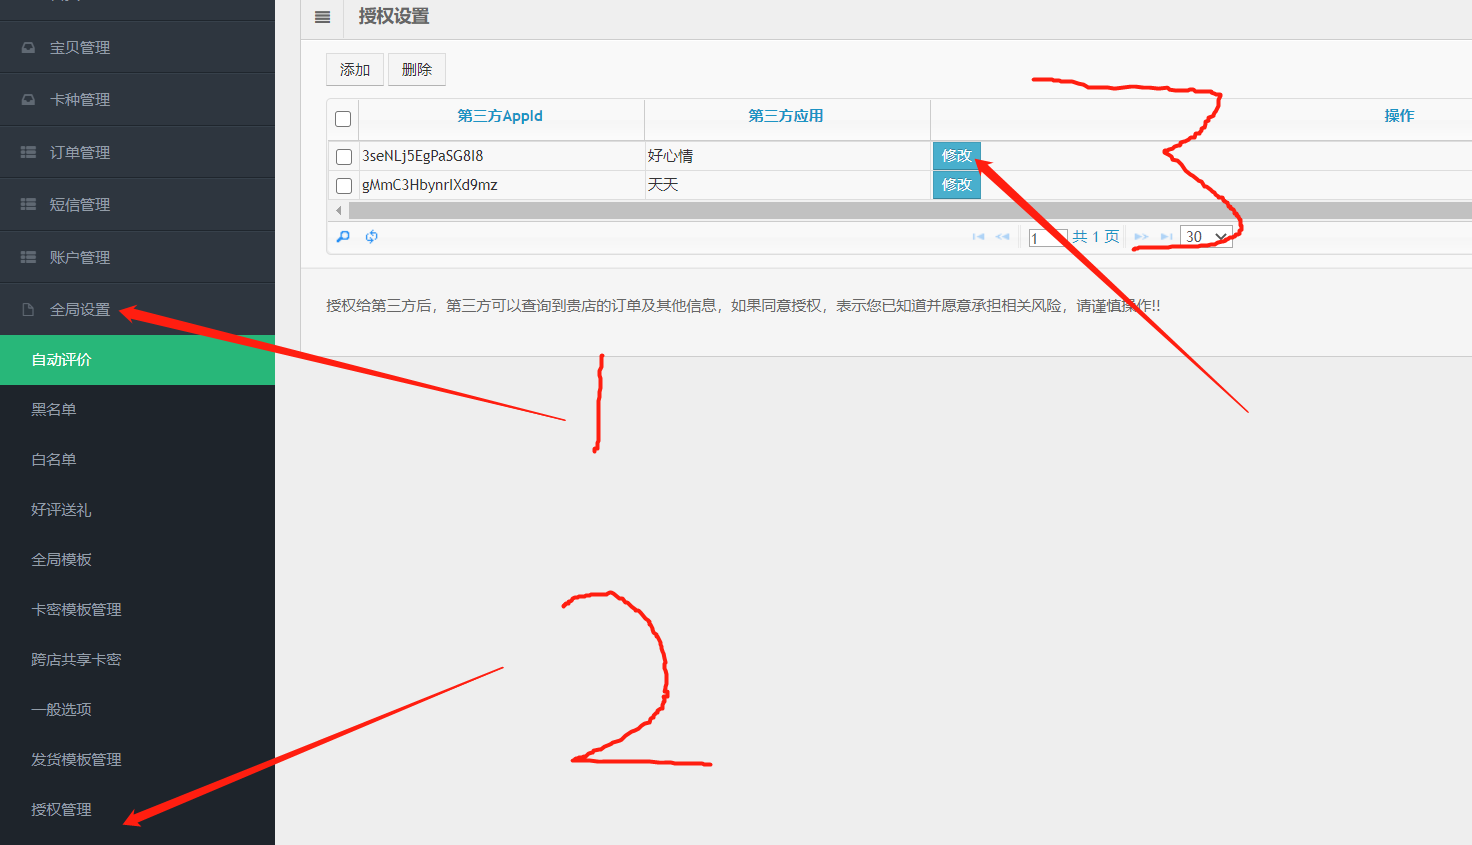Click the page number input field
Viewport: 1472px width, 845px height.
tap(1046, 238)
